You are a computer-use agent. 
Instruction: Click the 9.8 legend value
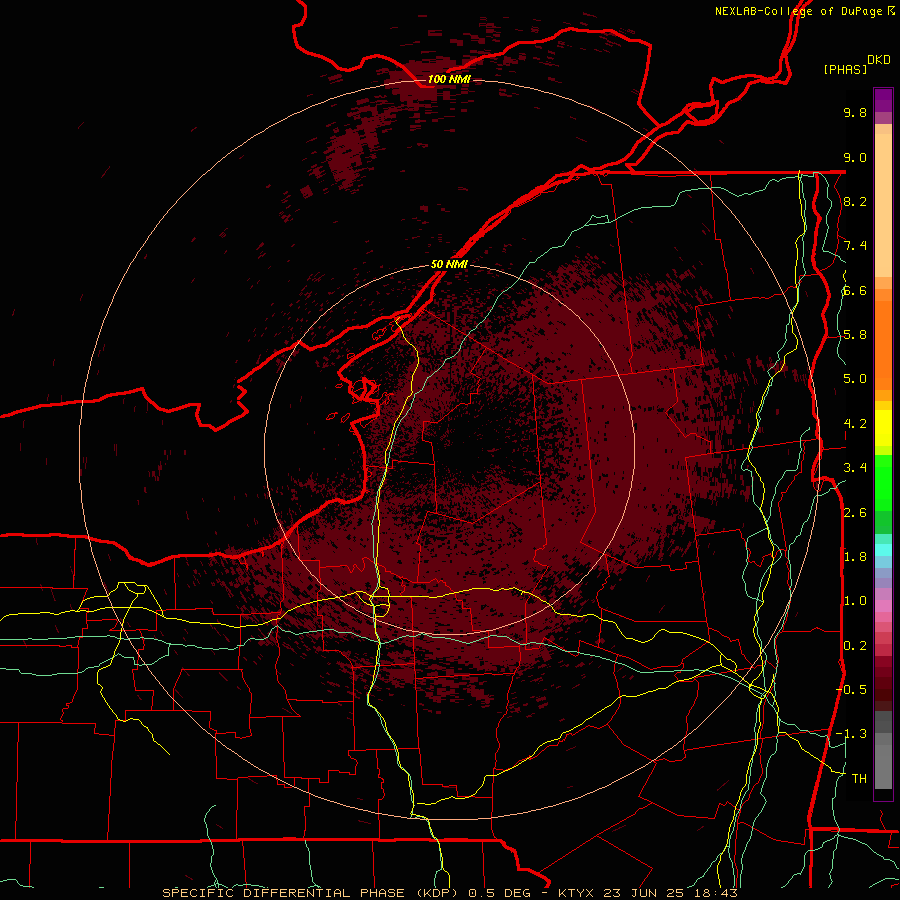point(855,112)
